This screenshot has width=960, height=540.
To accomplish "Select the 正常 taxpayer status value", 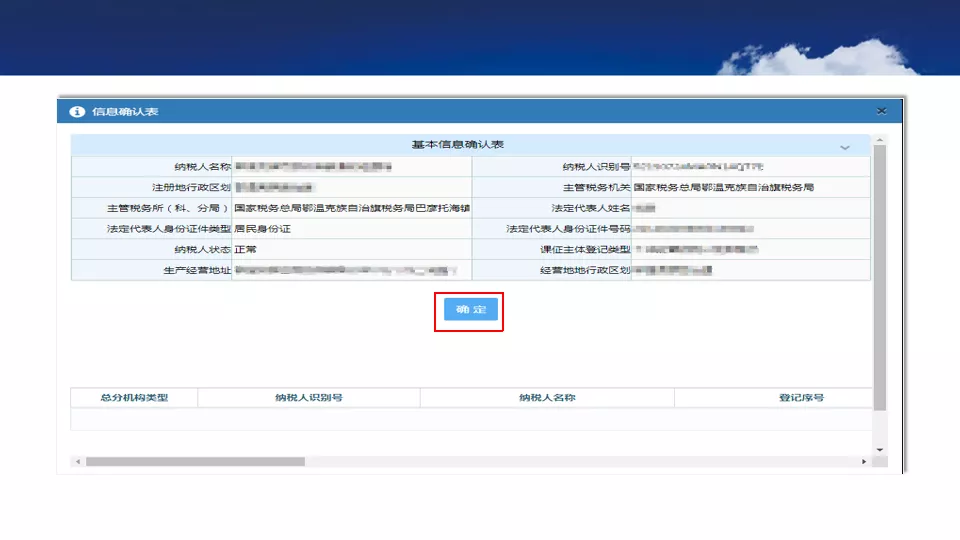I will pyautogui.click(x=246, y=250).
